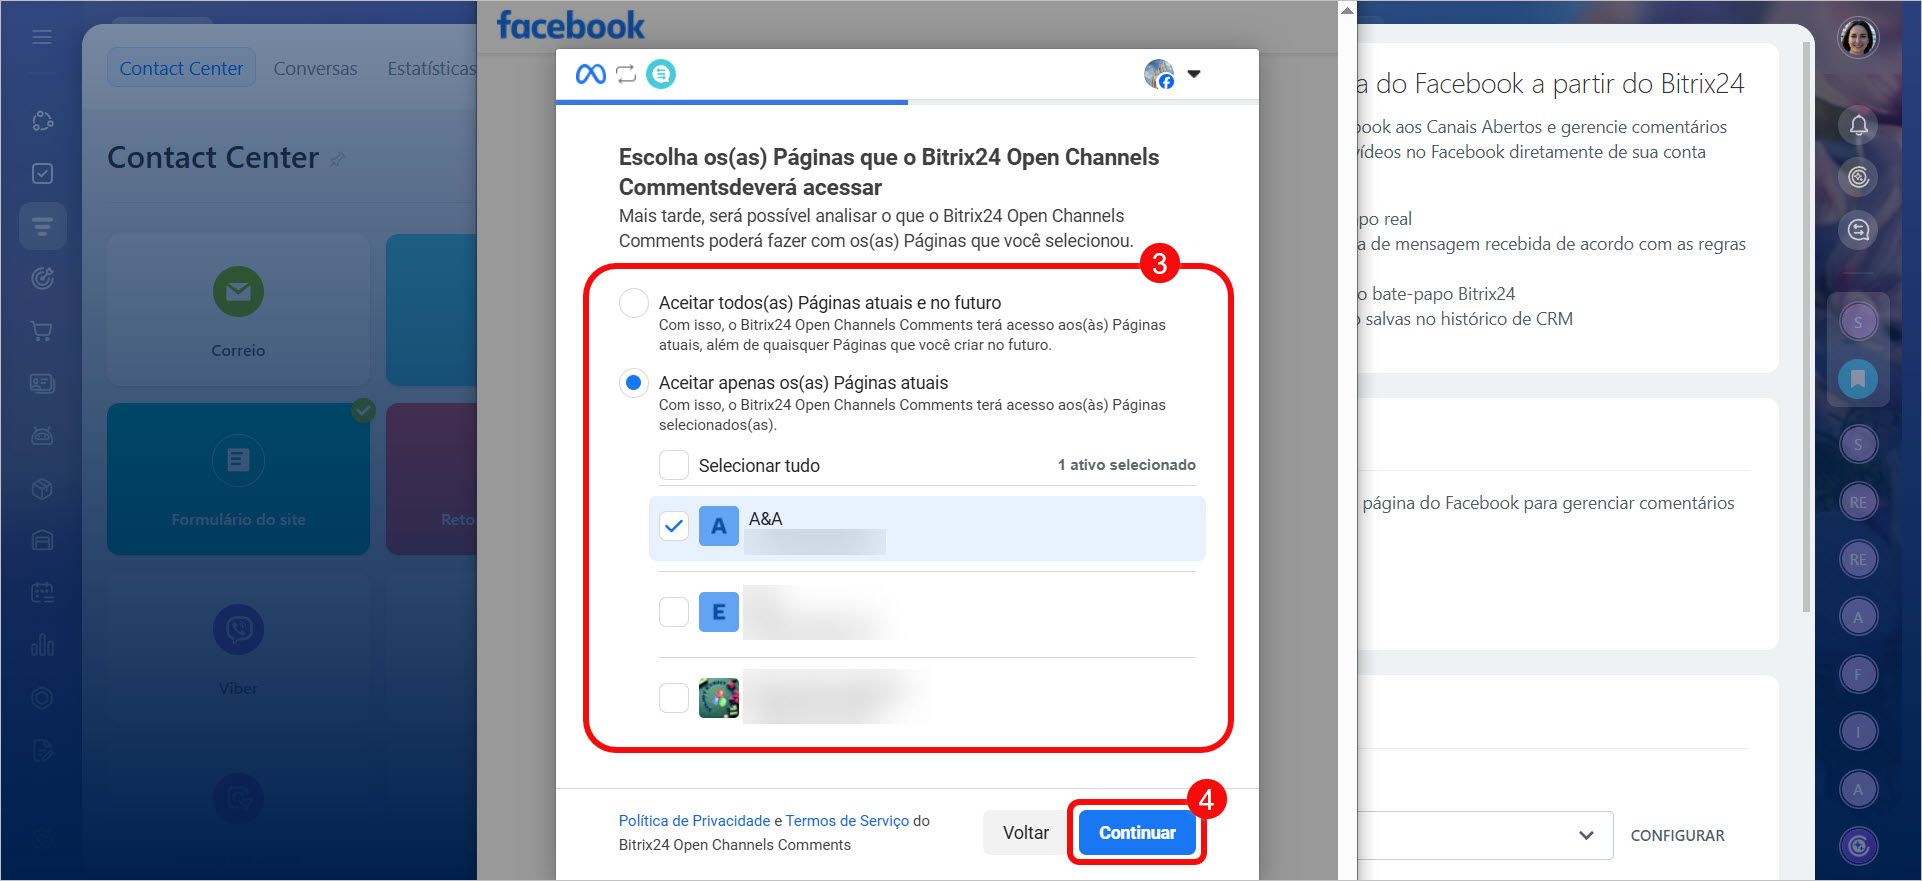Click the Facebook account avatar in dialog
Viewport: 1922px width, 881px height.
coord(1159,74)
